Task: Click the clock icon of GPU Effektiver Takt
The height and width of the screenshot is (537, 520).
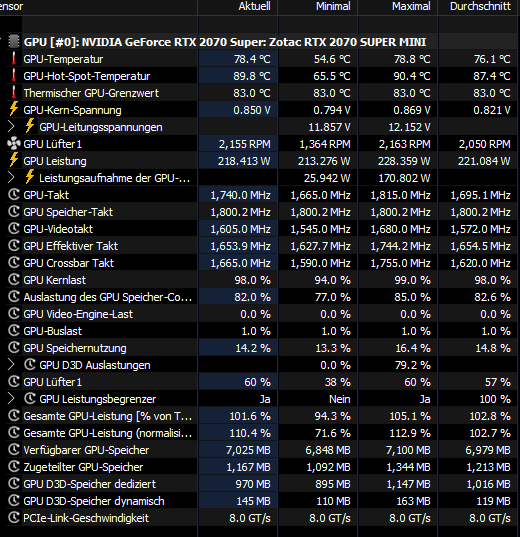Action: 14,246
